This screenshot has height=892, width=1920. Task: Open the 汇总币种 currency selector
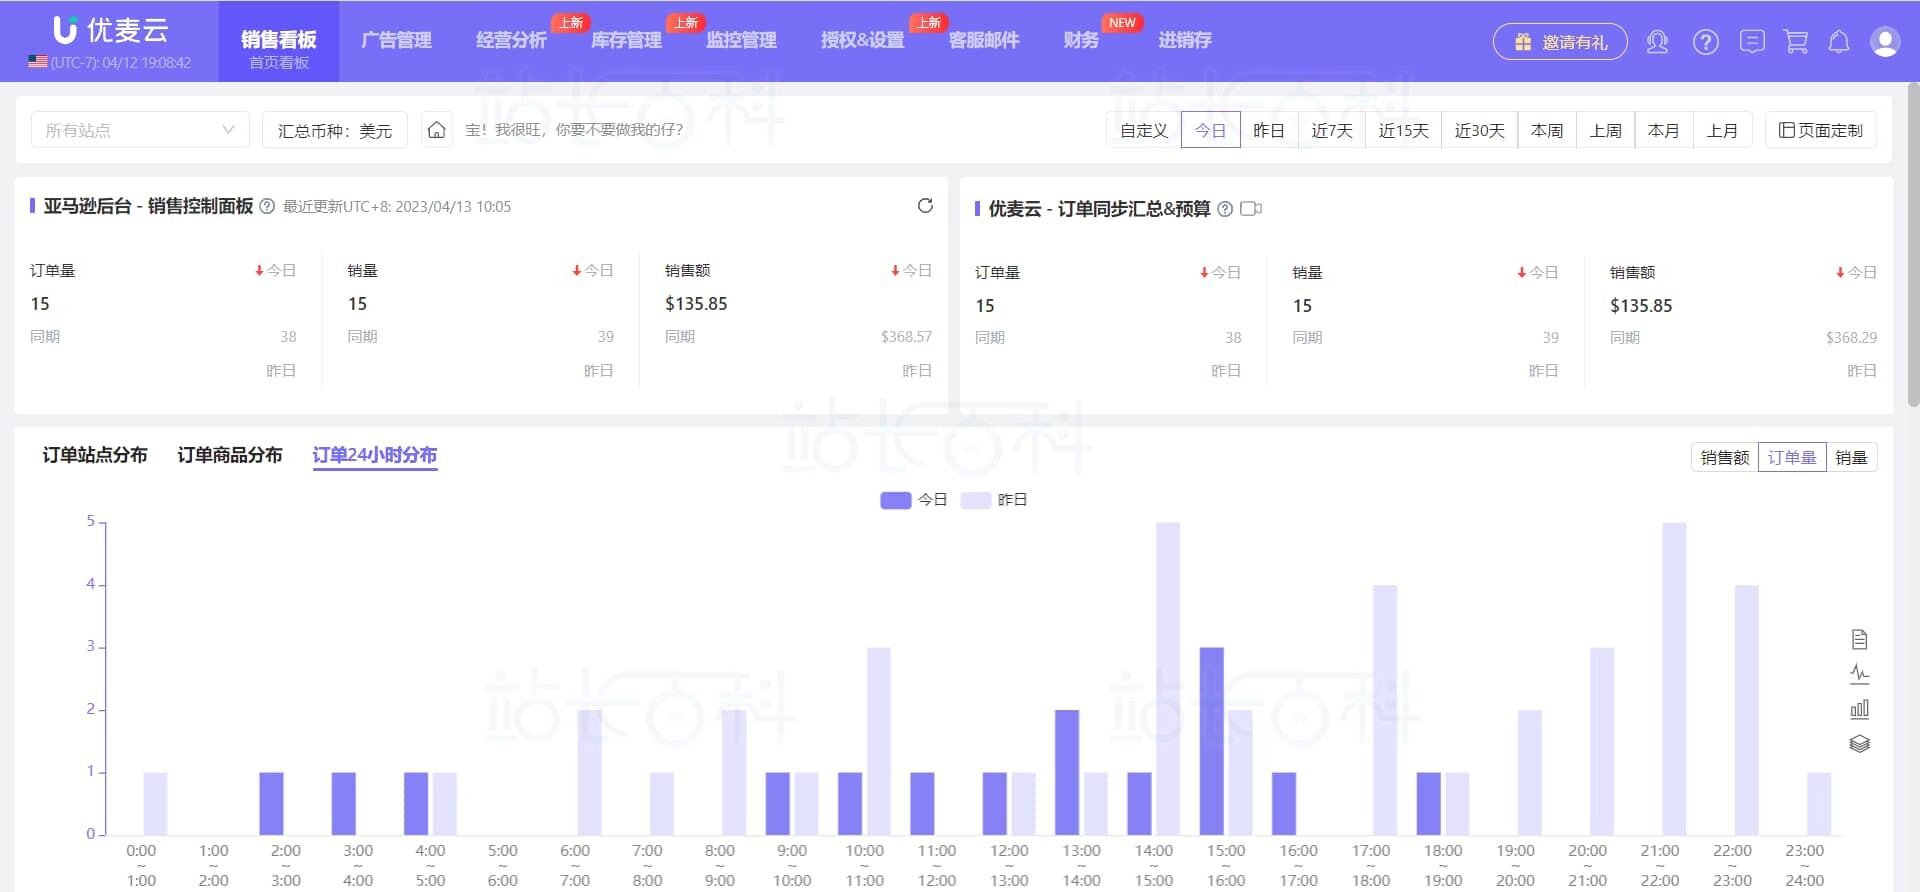[334, 130]
